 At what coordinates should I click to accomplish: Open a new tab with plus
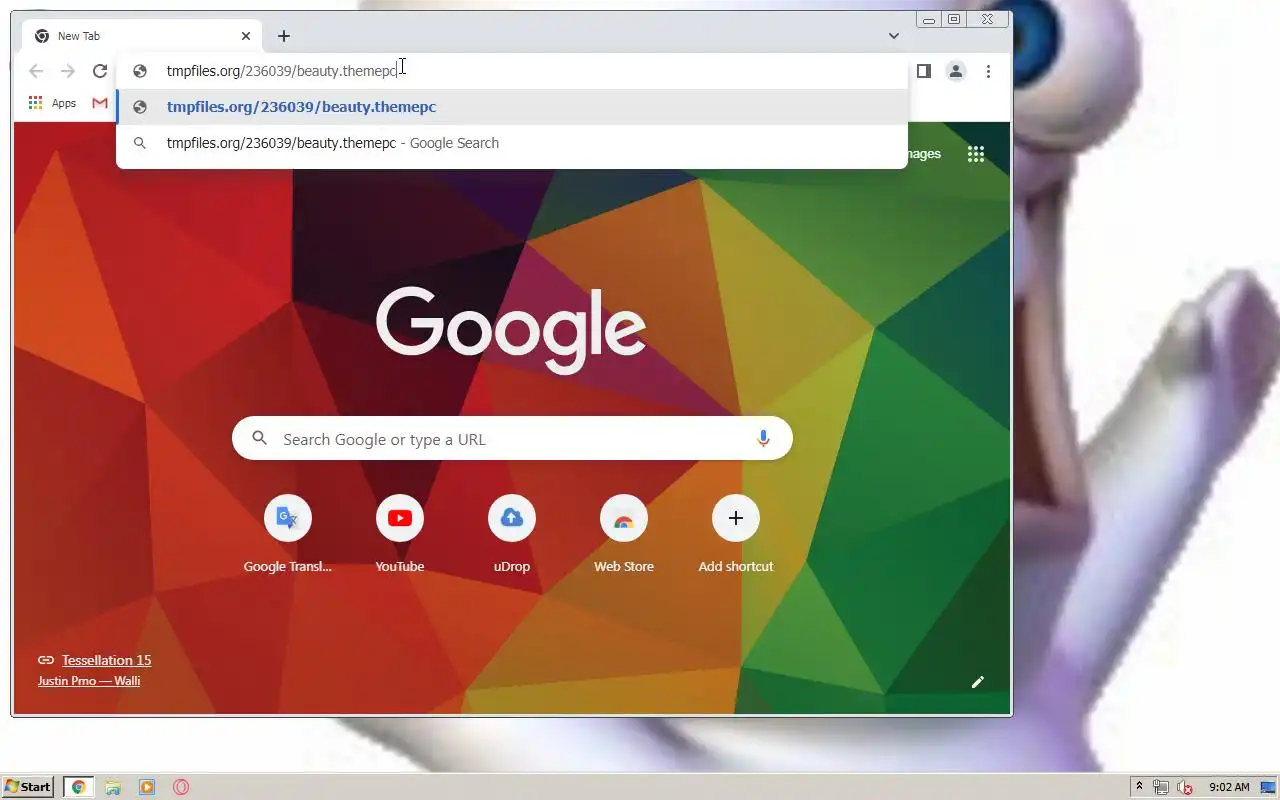pyautogui.click(x=284, y=36)
